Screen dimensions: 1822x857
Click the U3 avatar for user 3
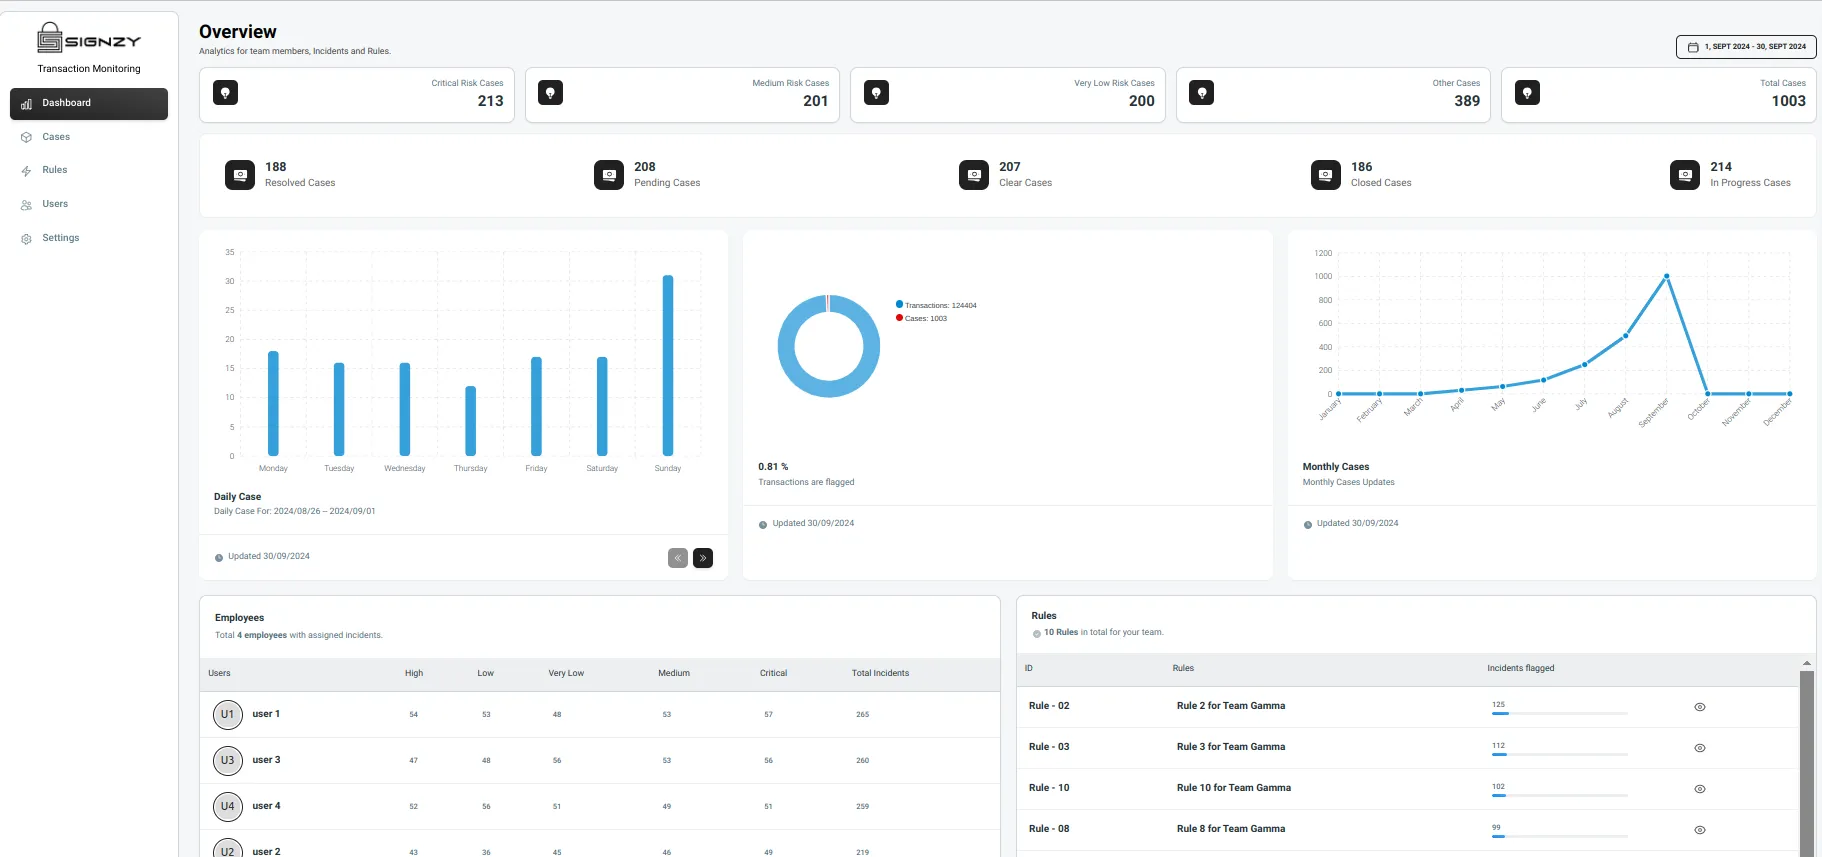pyautogui.click(x=228, y=761)
